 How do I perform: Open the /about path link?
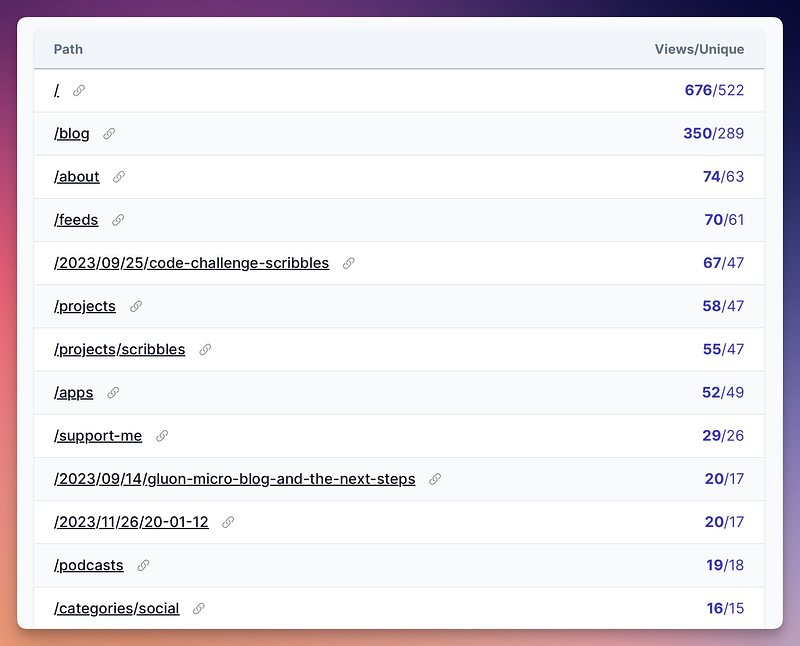[77, 177]
